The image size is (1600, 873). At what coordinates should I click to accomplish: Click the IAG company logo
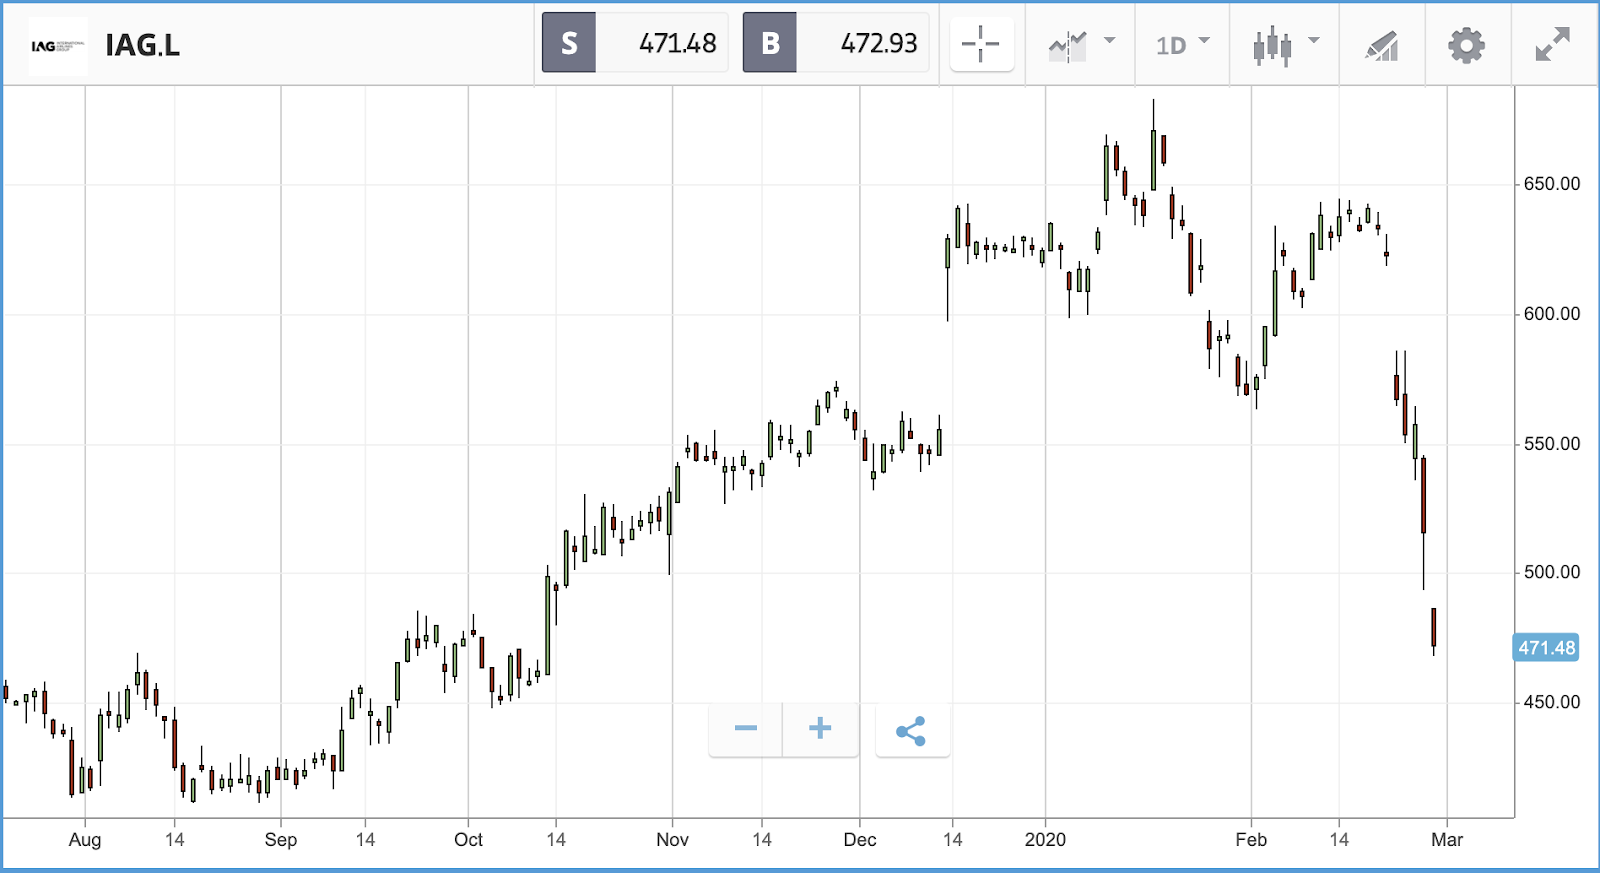58,46
